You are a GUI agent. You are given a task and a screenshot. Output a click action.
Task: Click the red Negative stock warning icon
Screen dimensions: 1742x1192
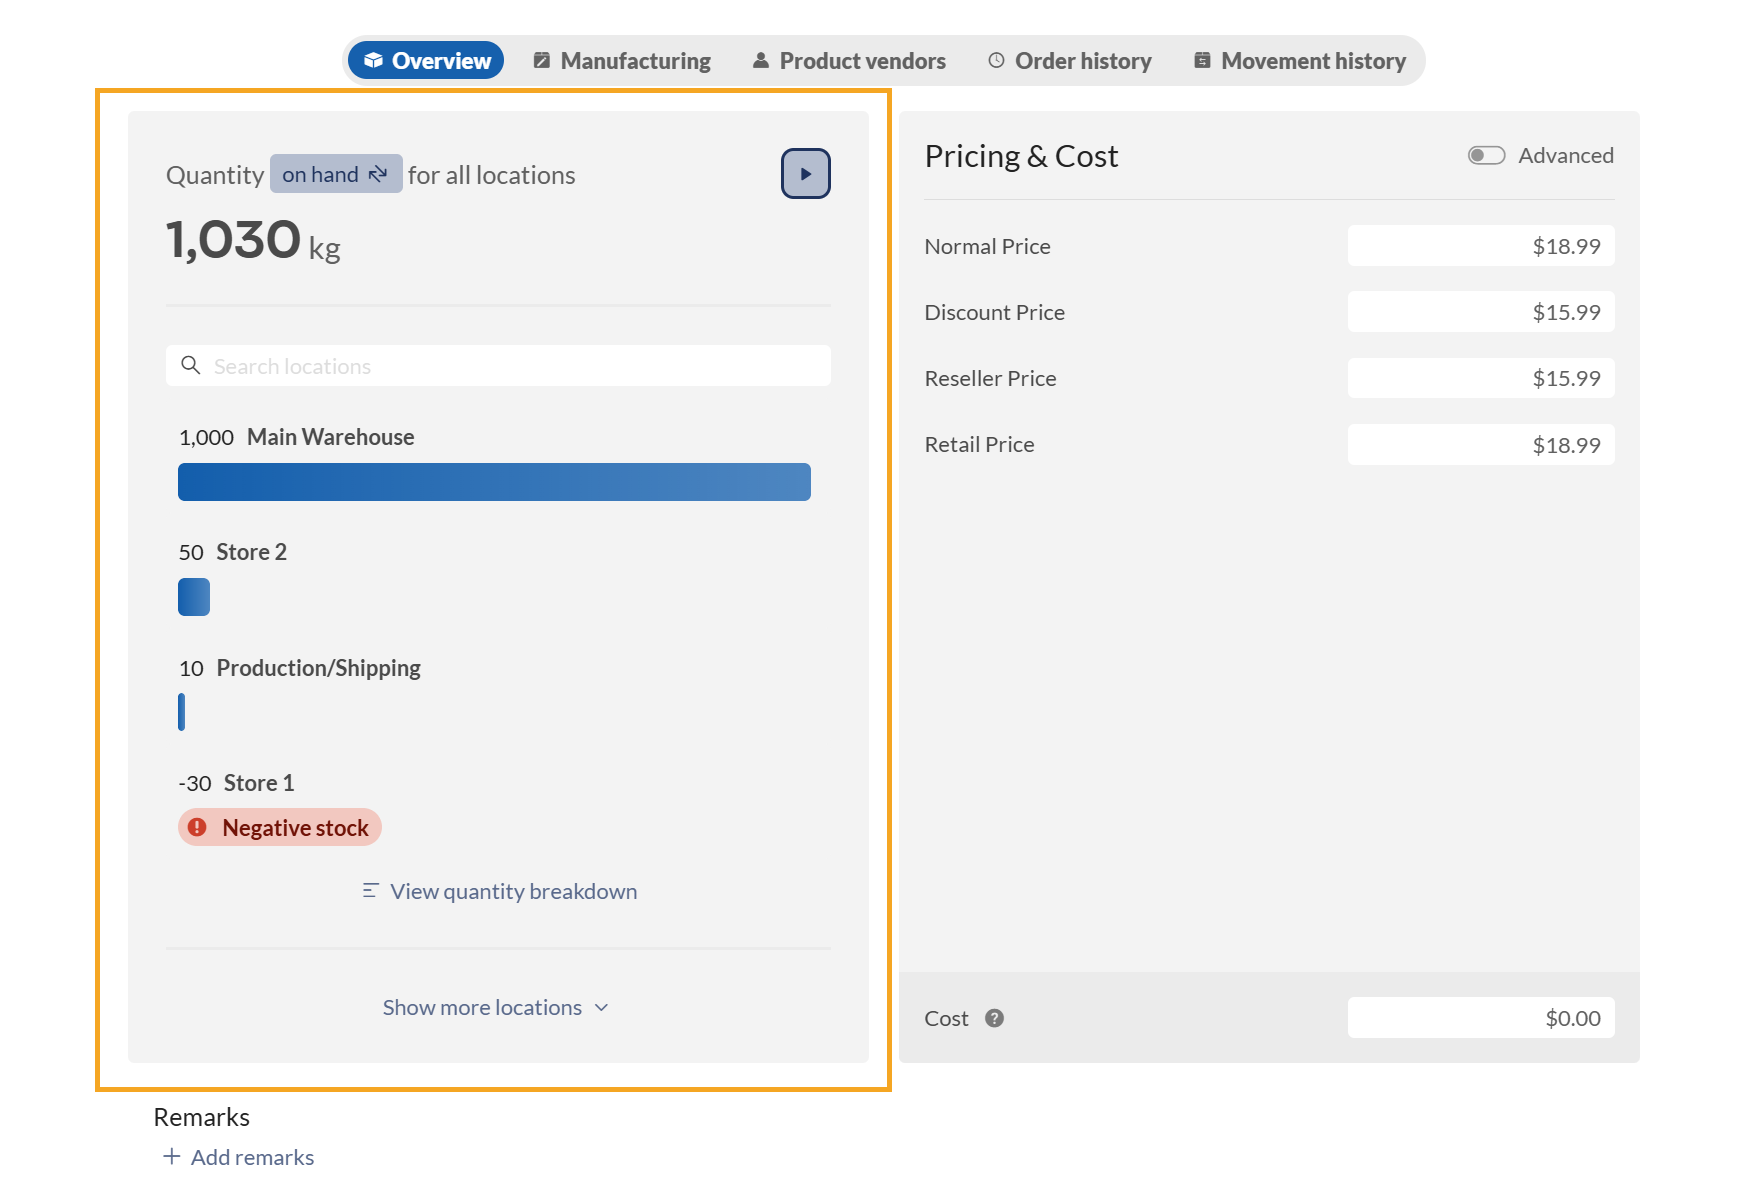pos(198,827)
